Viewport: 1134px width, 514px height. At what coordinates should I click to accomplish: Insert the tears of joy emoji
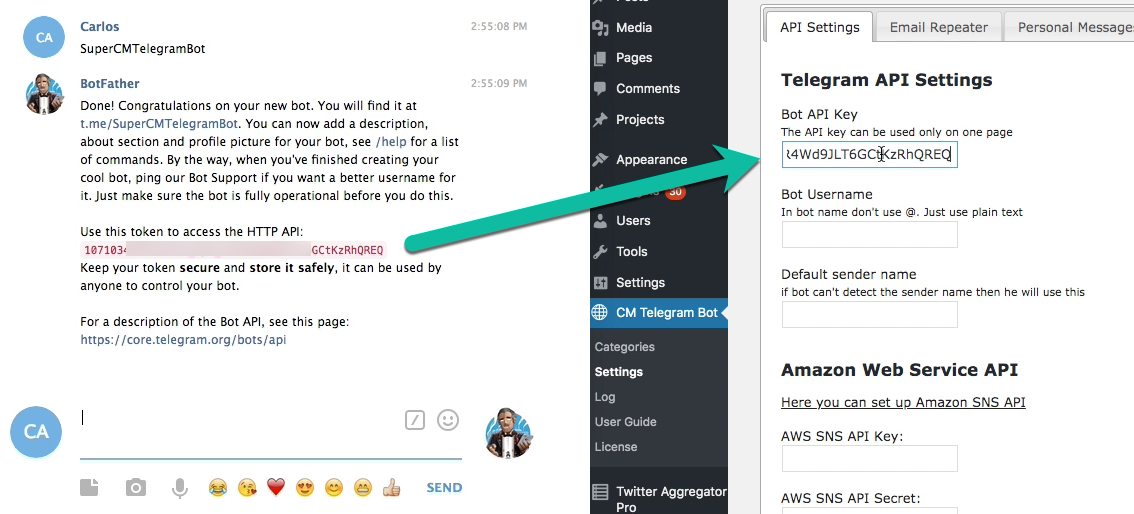(217, 488)
